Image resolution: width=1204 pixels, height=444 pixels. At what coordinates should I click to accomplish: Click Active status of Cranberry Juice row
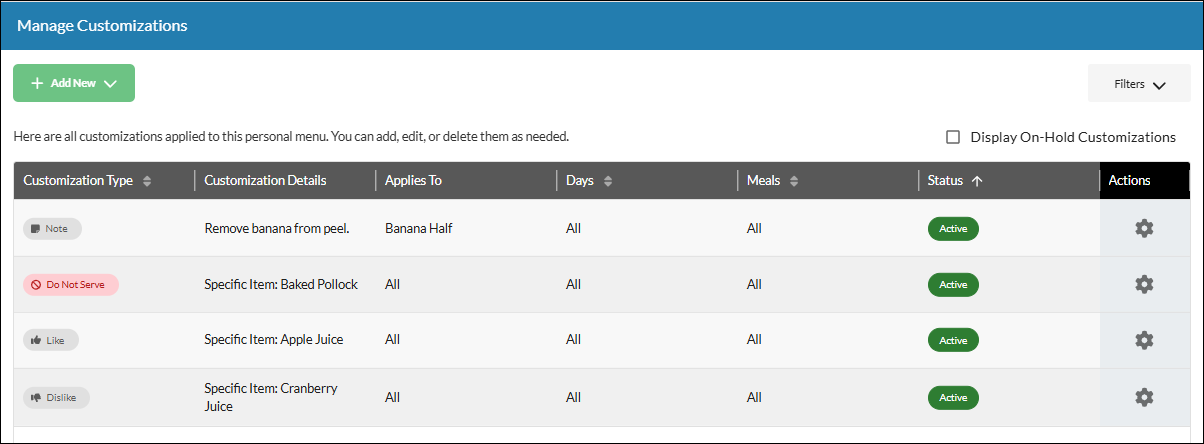pos(953,397)
